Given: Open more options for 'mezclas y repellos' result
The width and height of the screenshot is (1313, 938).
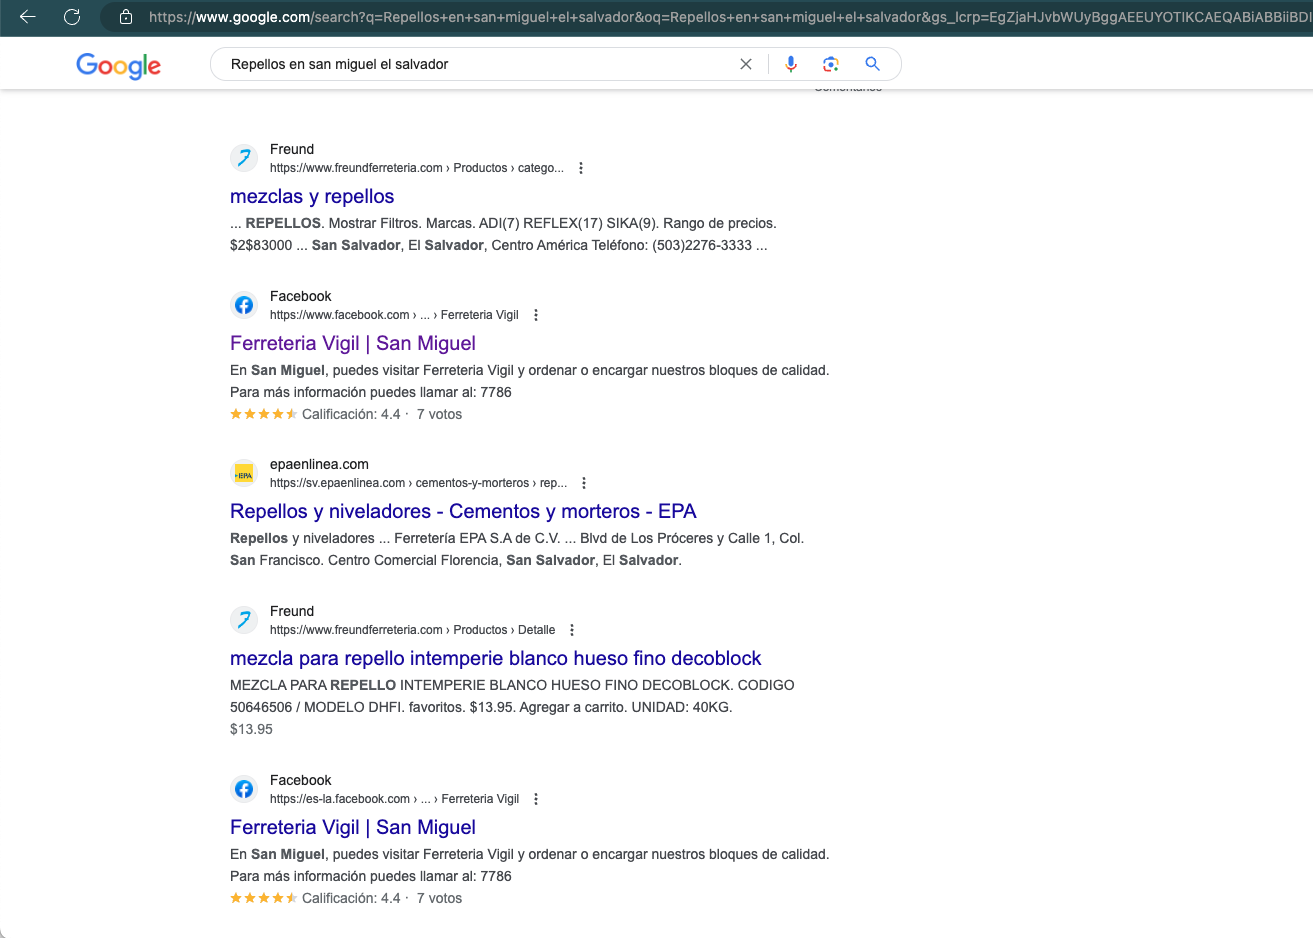Looking at the screenshot, I should pos(581,168).
